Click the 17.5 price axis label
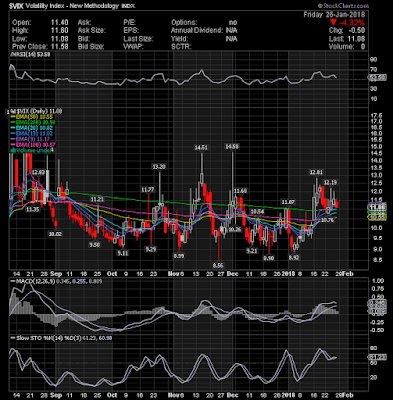 coord(377,116)
